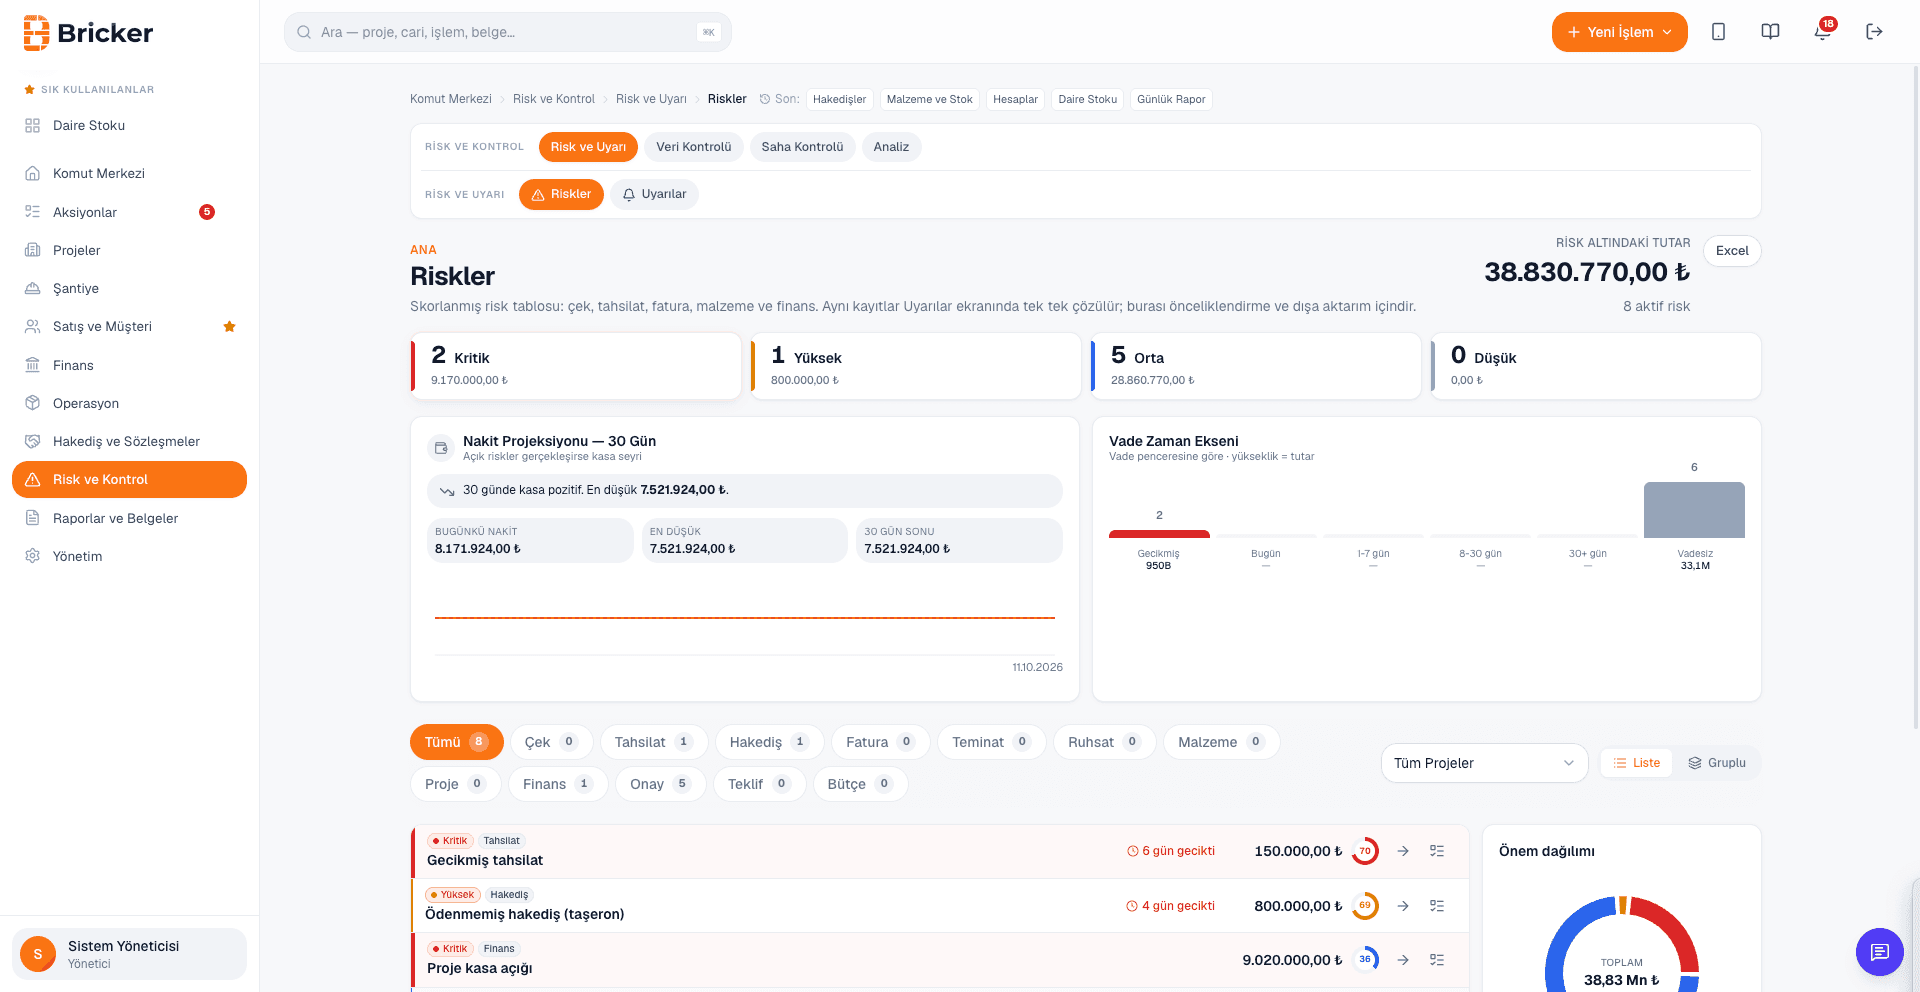The height and width of the screenshot is (992, 1920).
Task: Select the Tümü filter chip
Action: (x=457, y=742)
